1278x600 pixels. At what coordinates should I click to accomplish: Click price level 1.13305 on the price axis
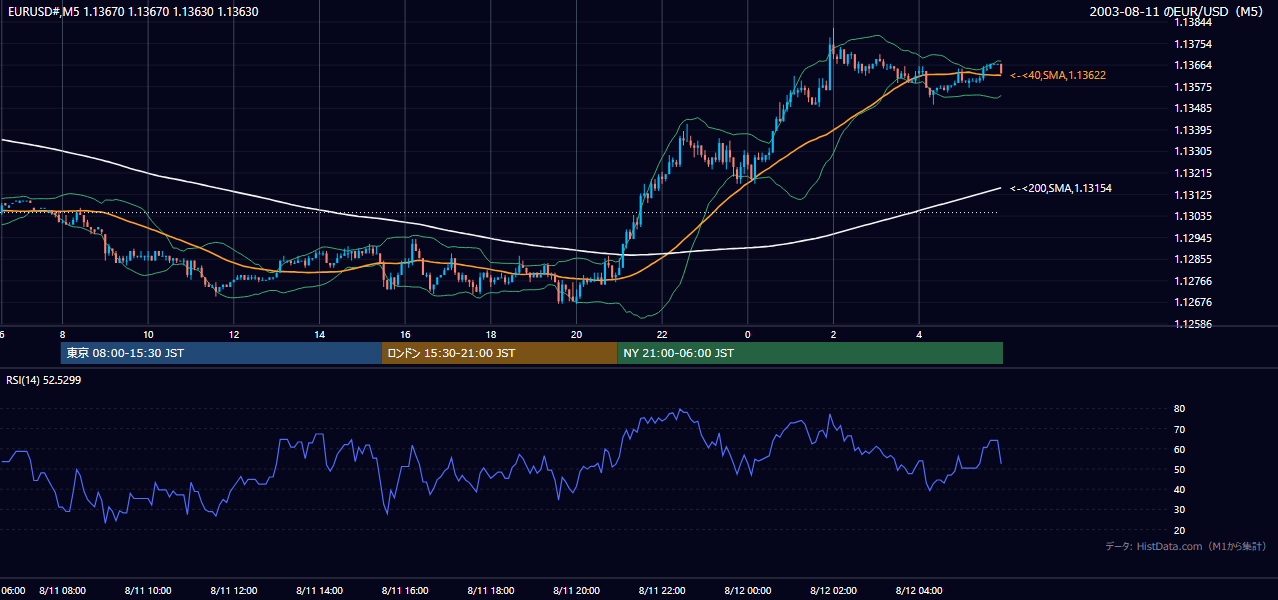[x=1193, y=151]
